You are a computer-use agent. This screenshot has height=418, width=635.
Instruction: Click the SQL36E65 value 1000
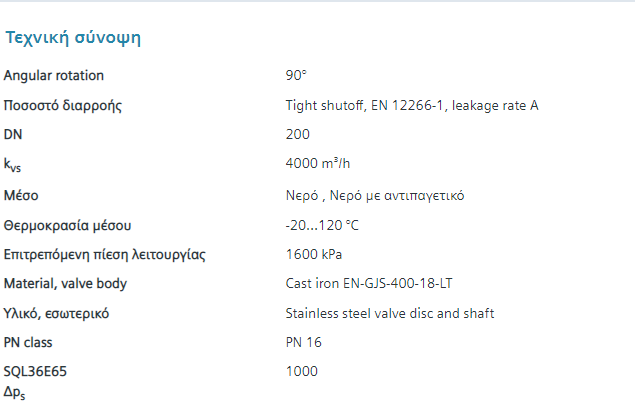pos(302,371)
